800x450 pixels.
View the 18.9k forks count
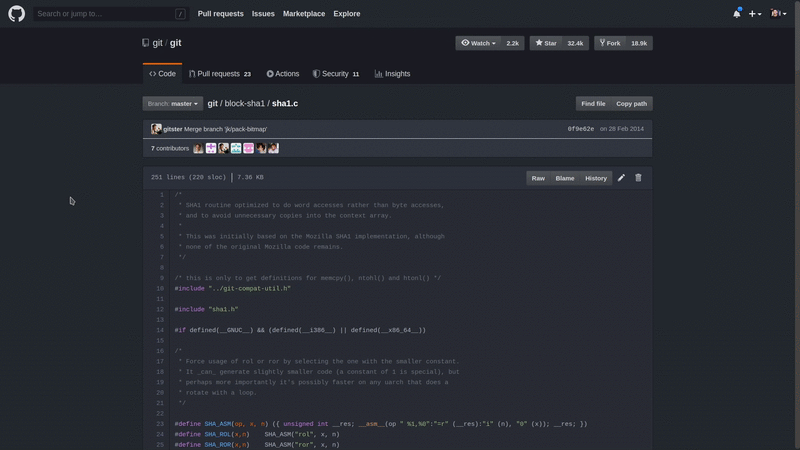point(639,43)
